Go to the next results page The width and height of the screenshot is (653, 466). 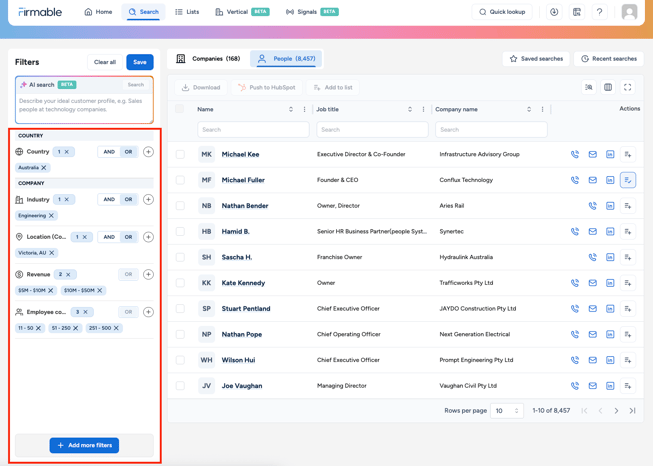coord(616,411)
